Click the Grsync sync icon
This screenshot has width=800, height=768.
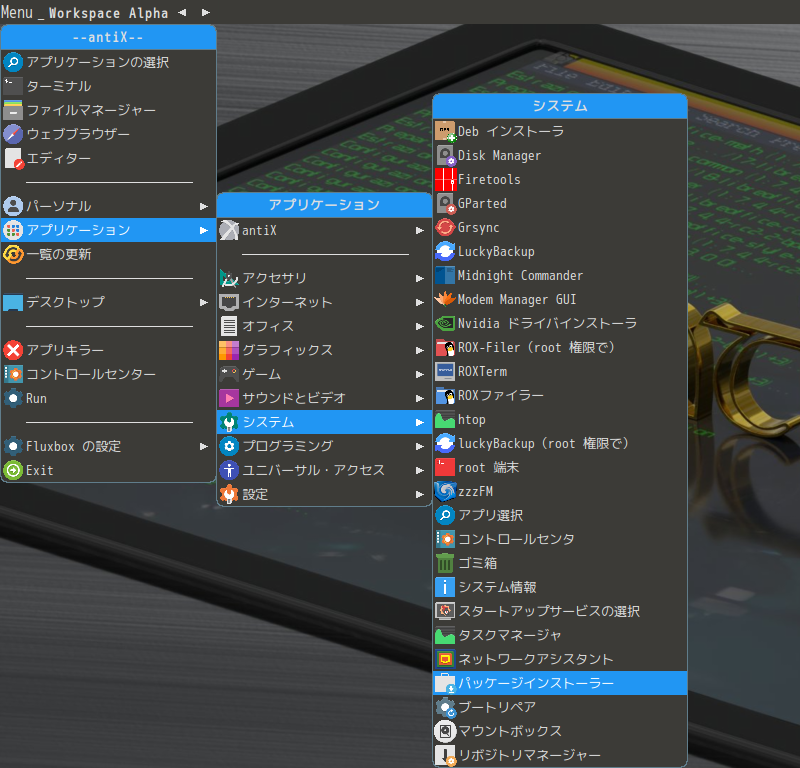tap(445, 227)
